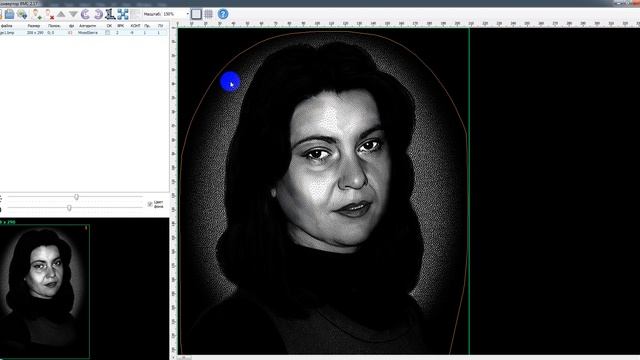Click the add image file icon
This screenshot has height=360, width=640.
22,14
